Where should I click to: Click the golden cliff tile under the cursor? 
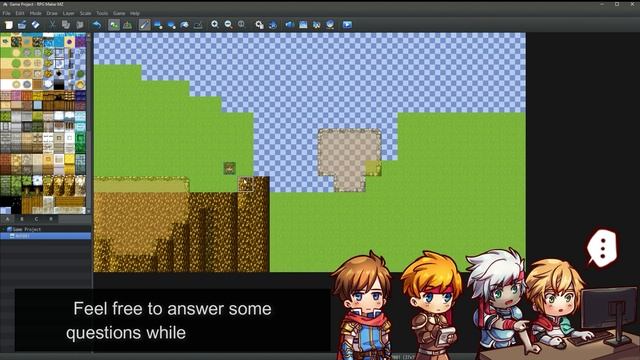[245, 184]
